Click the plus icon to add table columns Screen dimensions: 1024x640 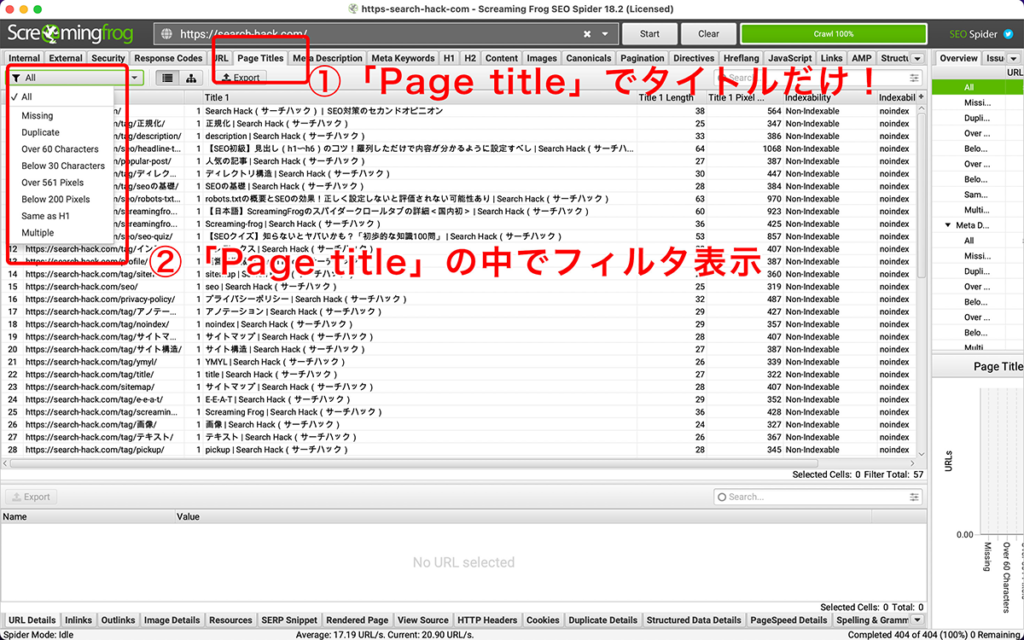click(921, 97)
